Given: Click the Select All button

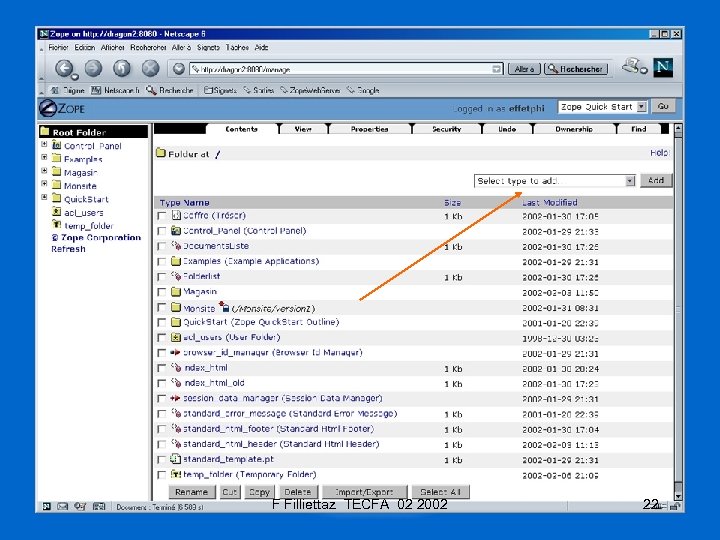Looking at the screenshot, I should coord(440,492).
